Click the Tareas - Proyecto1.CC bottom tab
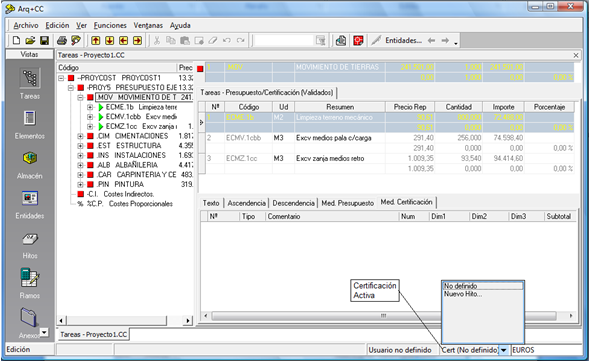 (94, 334)
